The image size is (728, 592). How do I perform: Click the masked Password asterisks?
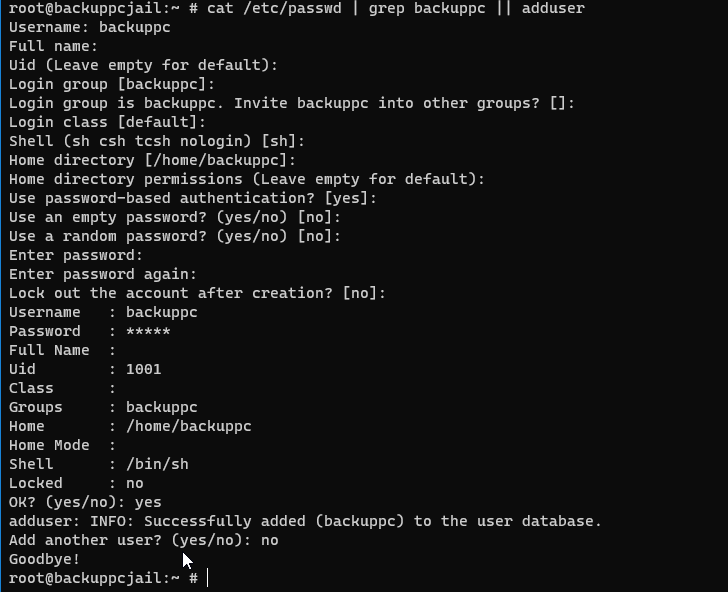pos(148,332)
